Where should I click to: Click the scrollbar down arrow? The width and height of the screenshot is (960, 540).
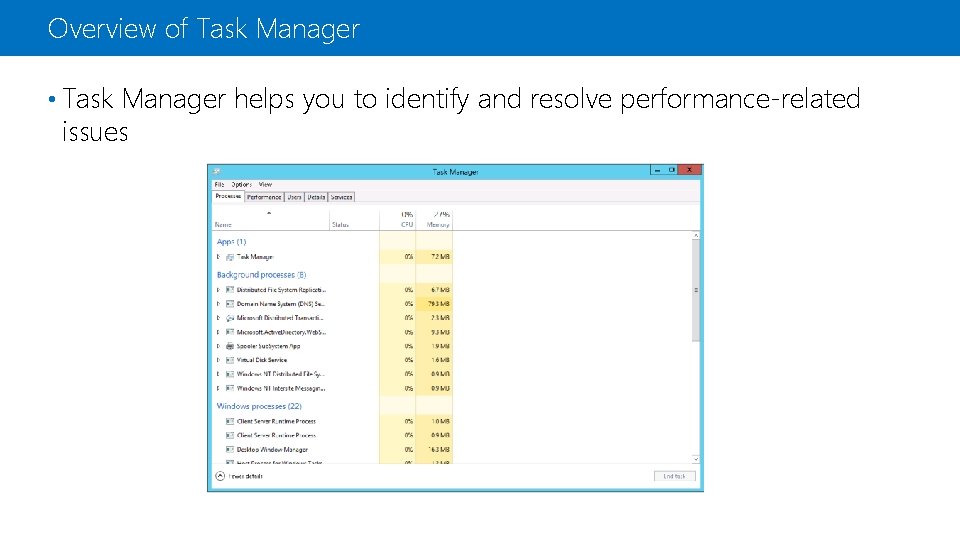[x=696, y=459]
